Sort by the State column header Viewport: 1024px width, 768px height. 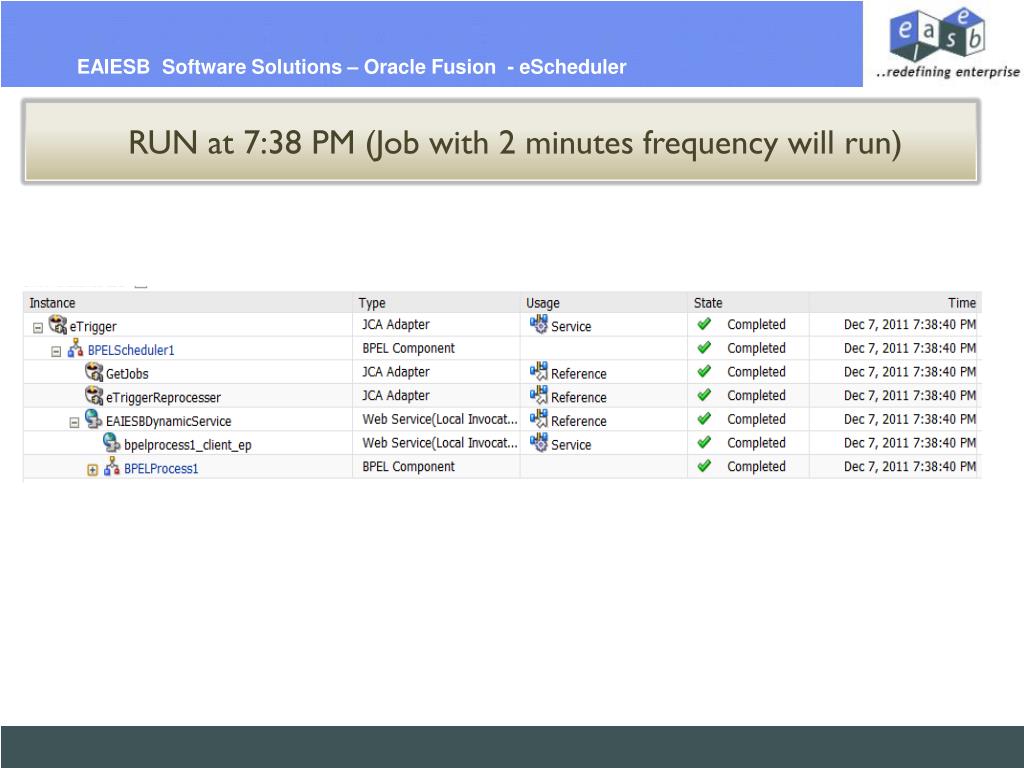click(x=708, y=303)
